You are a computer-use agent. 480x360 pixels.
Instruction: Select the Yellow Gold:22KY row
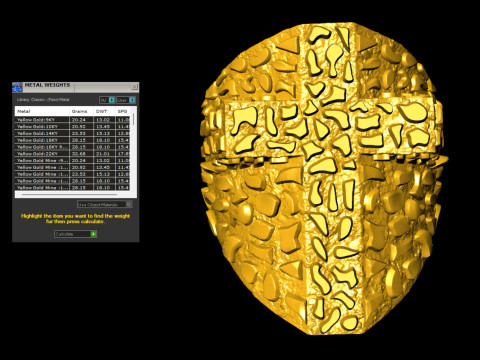click(72, 154)
